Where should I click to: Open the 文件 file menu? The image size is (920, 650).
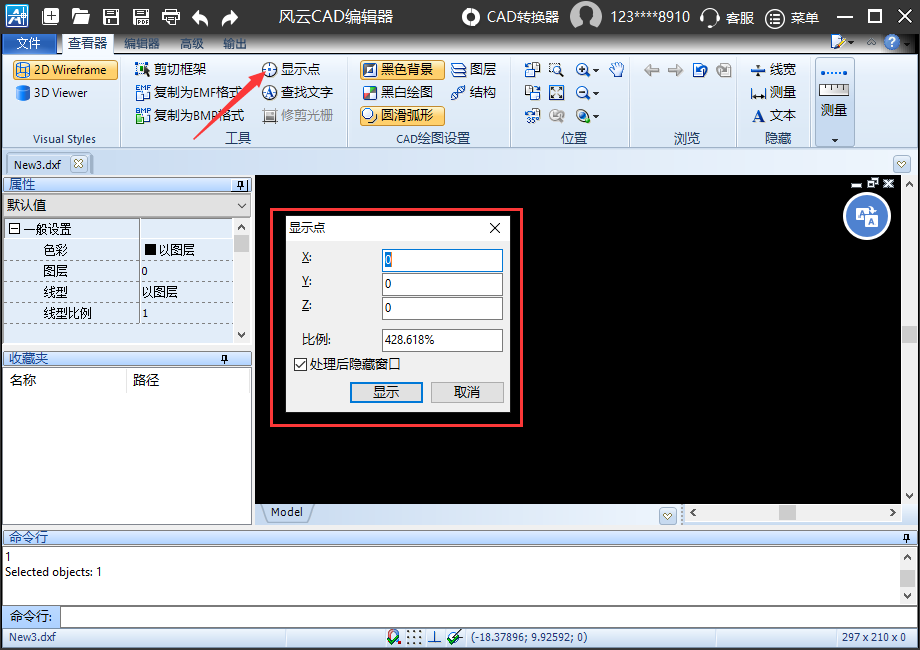tap(29, 43)
